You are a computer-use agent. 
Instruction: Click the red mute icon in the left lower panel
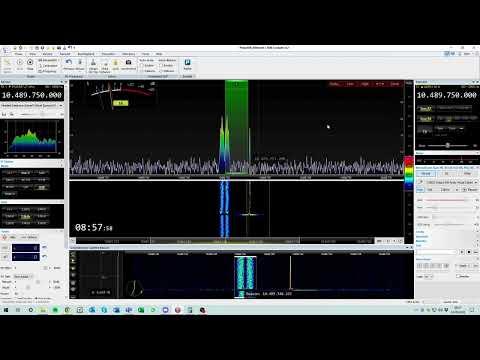coord(4,237)
